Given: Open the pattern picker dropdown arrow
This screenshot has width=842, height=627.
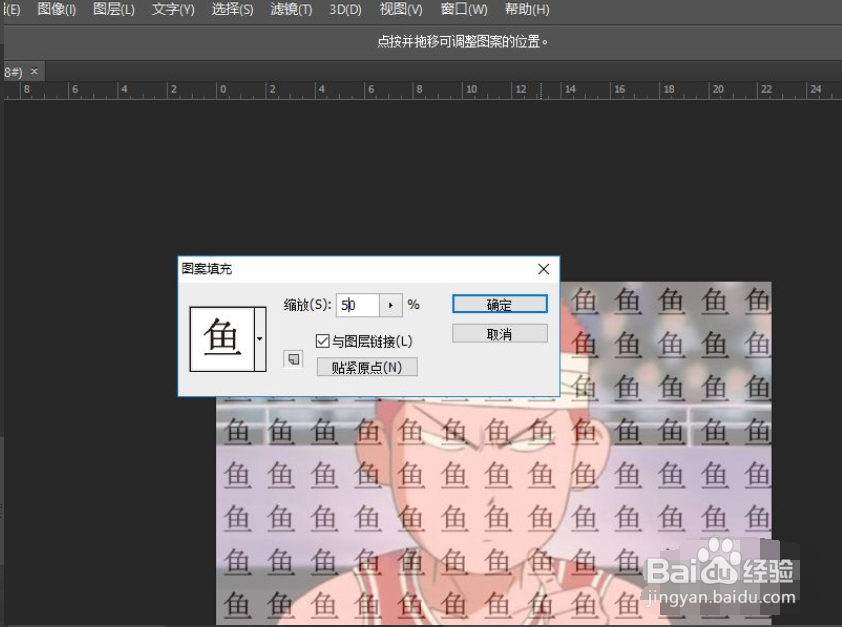Looking at the screenshot, I should click(260, 339).
